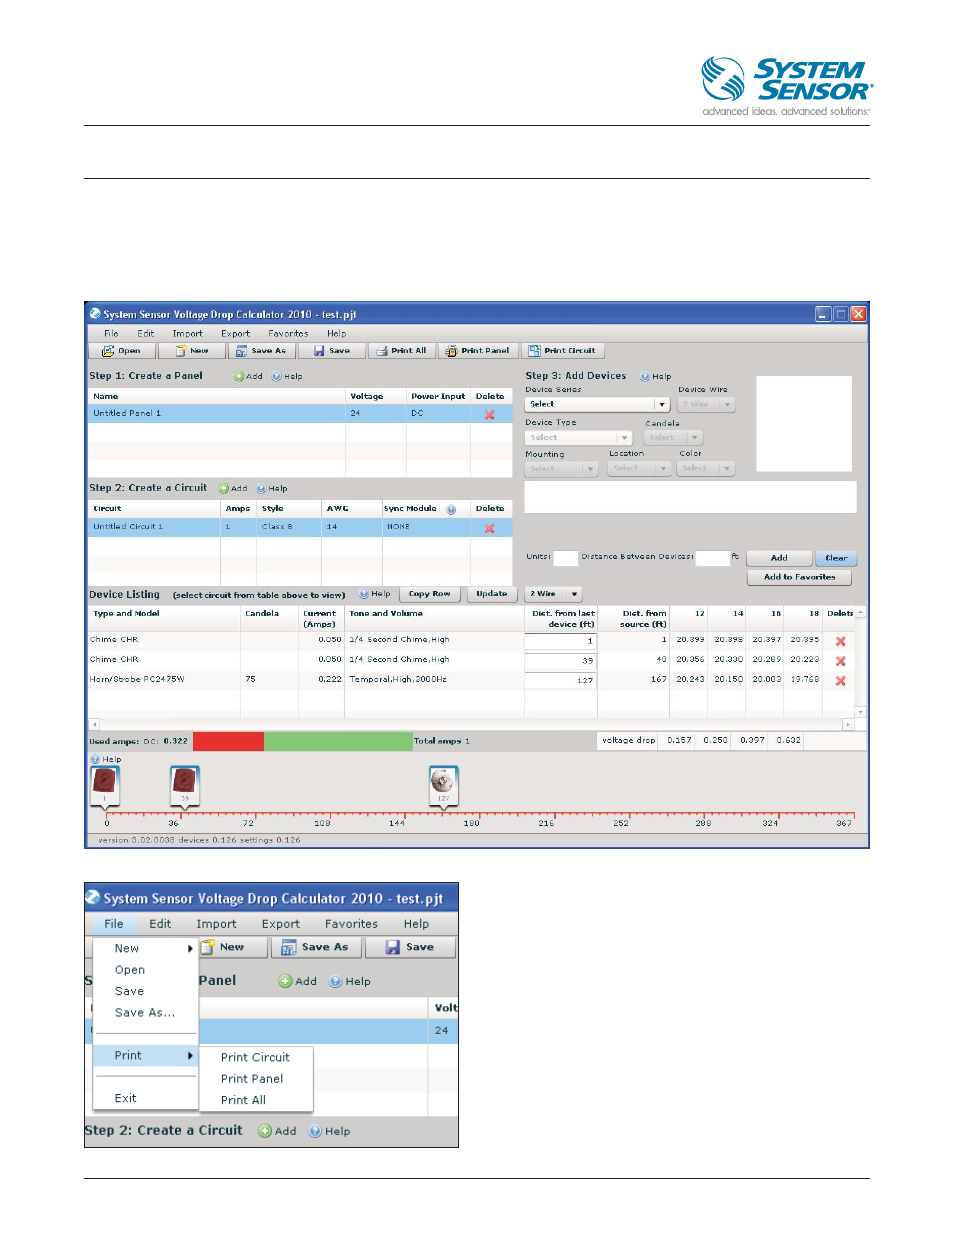Click Step 2 Add icon in the File menu close-up

[x=265, y=1131]
